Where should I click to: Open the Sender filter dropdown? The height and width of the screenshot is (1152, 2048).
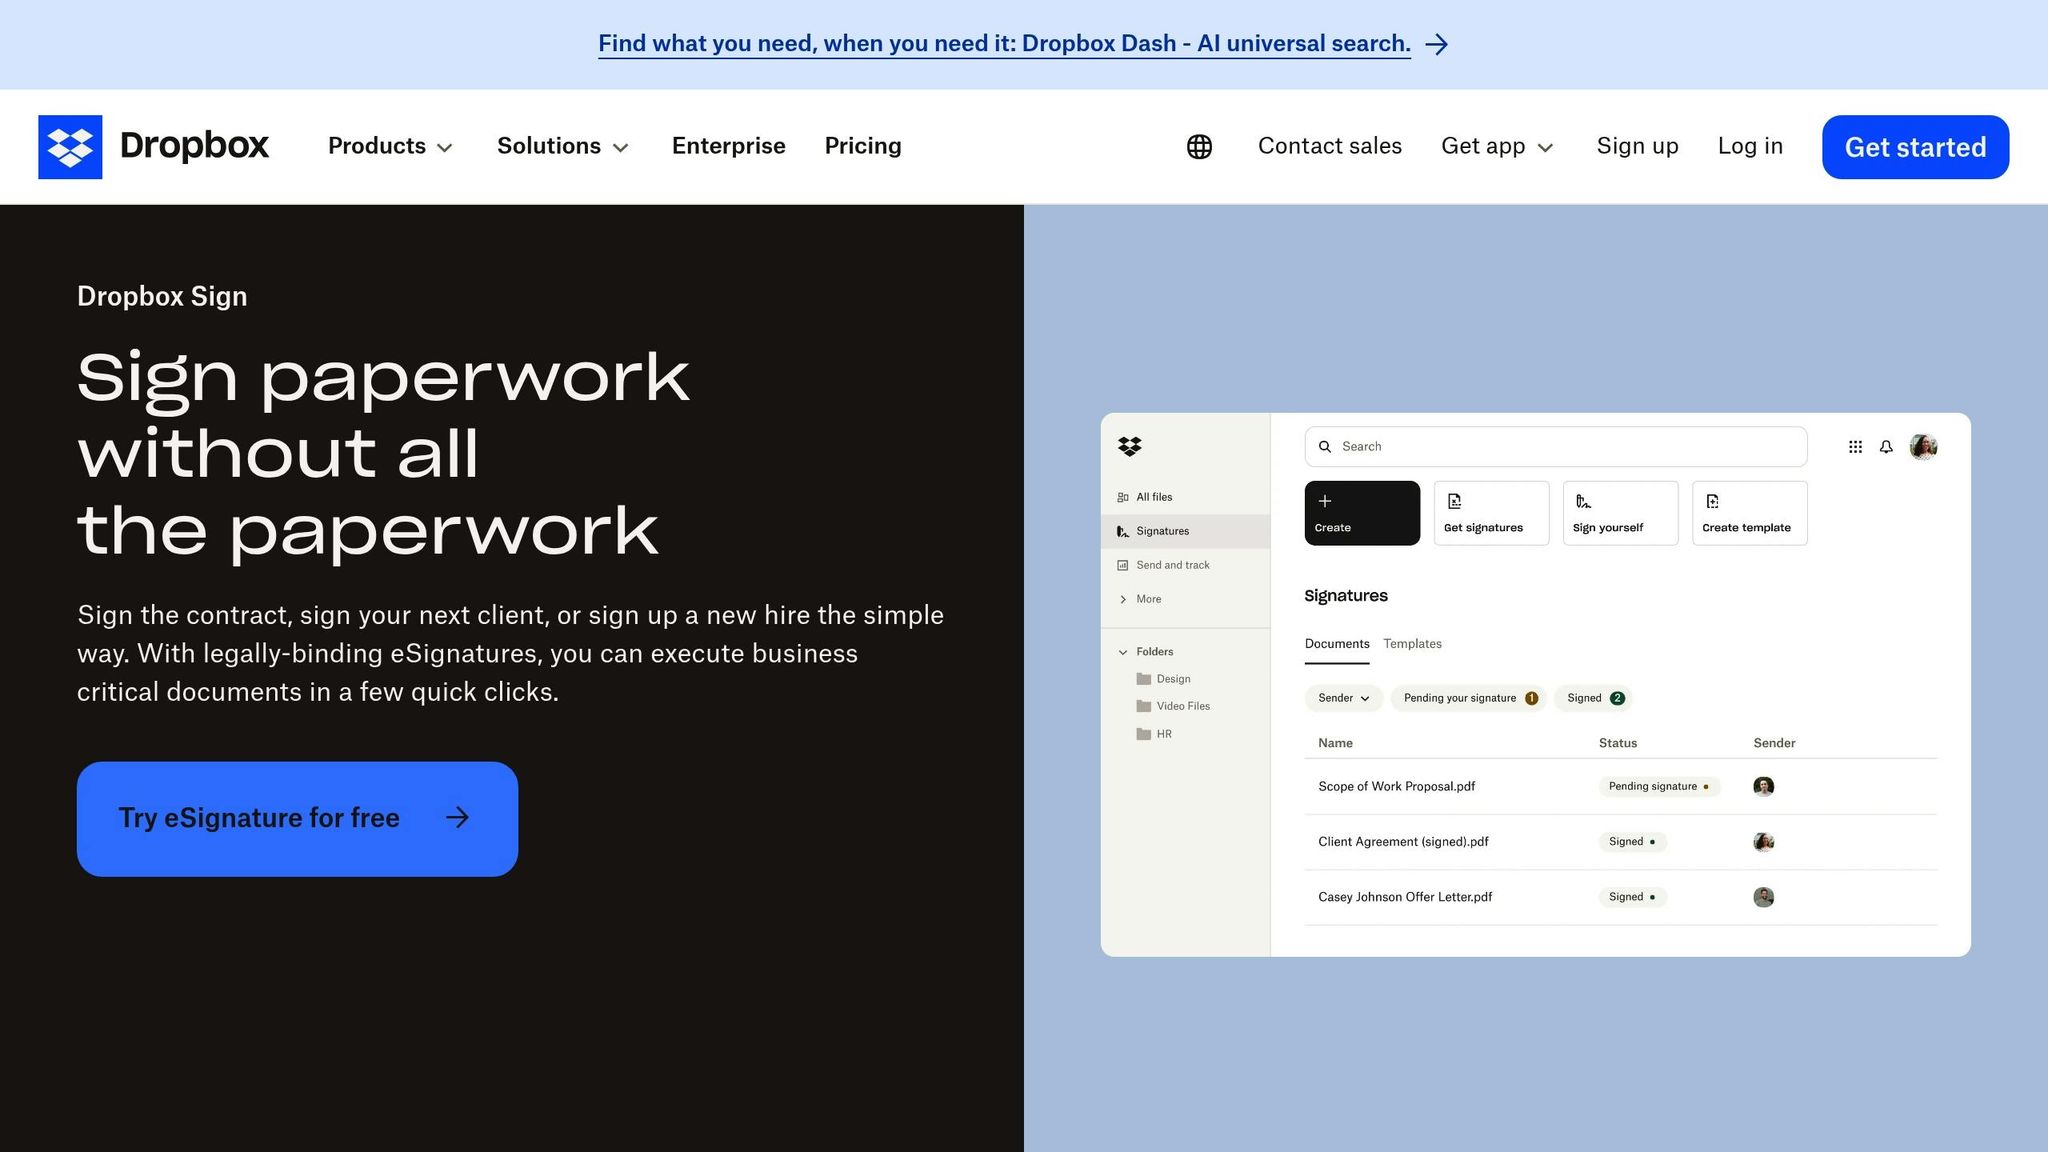(1343, 698)
